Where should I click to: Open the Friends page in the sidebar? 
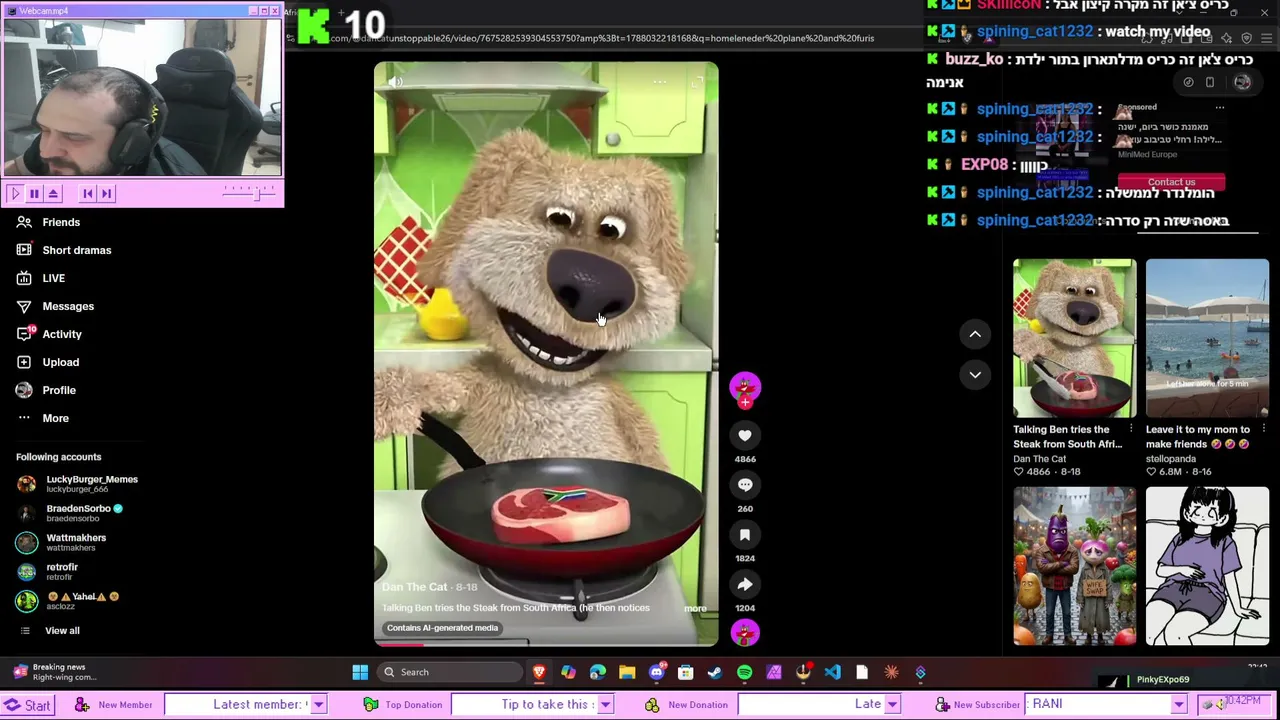click(61, 222)
